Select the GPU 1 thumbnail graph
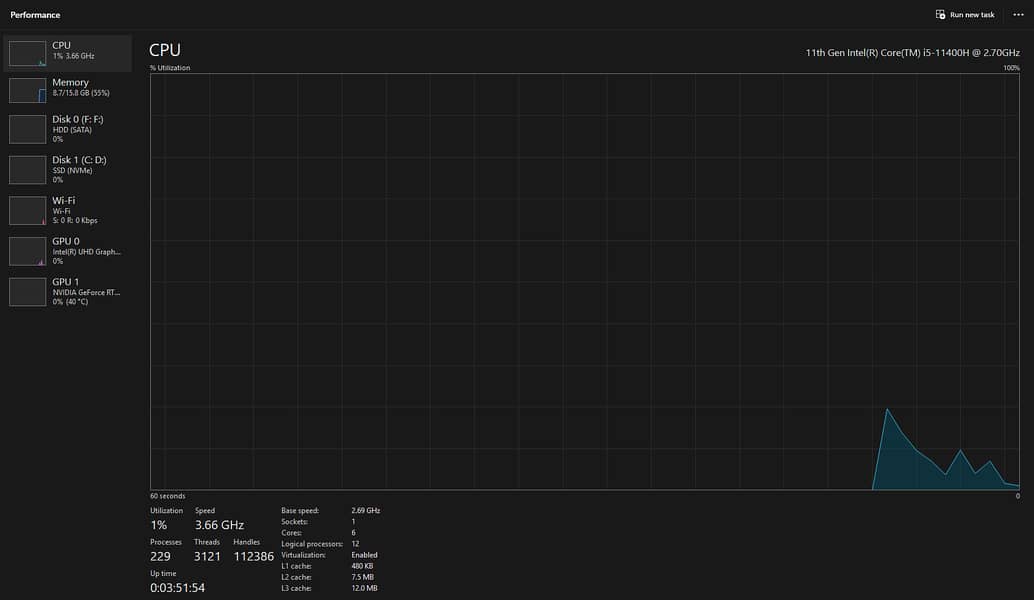 [27, 292]
